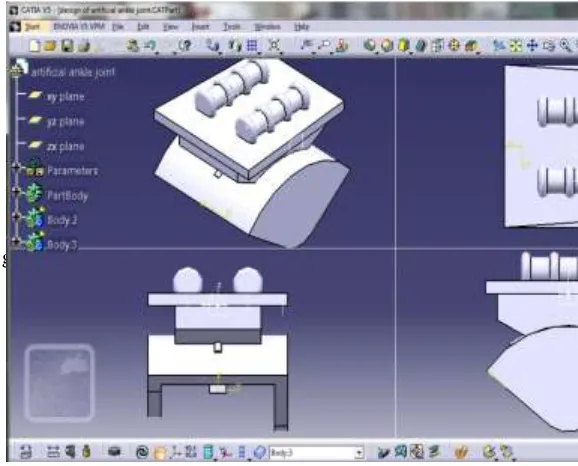Click the bracketed-square icon right of blue grid
Image resolution: width=578 pixels, height=466 pixels.
(x=274, y=46)
